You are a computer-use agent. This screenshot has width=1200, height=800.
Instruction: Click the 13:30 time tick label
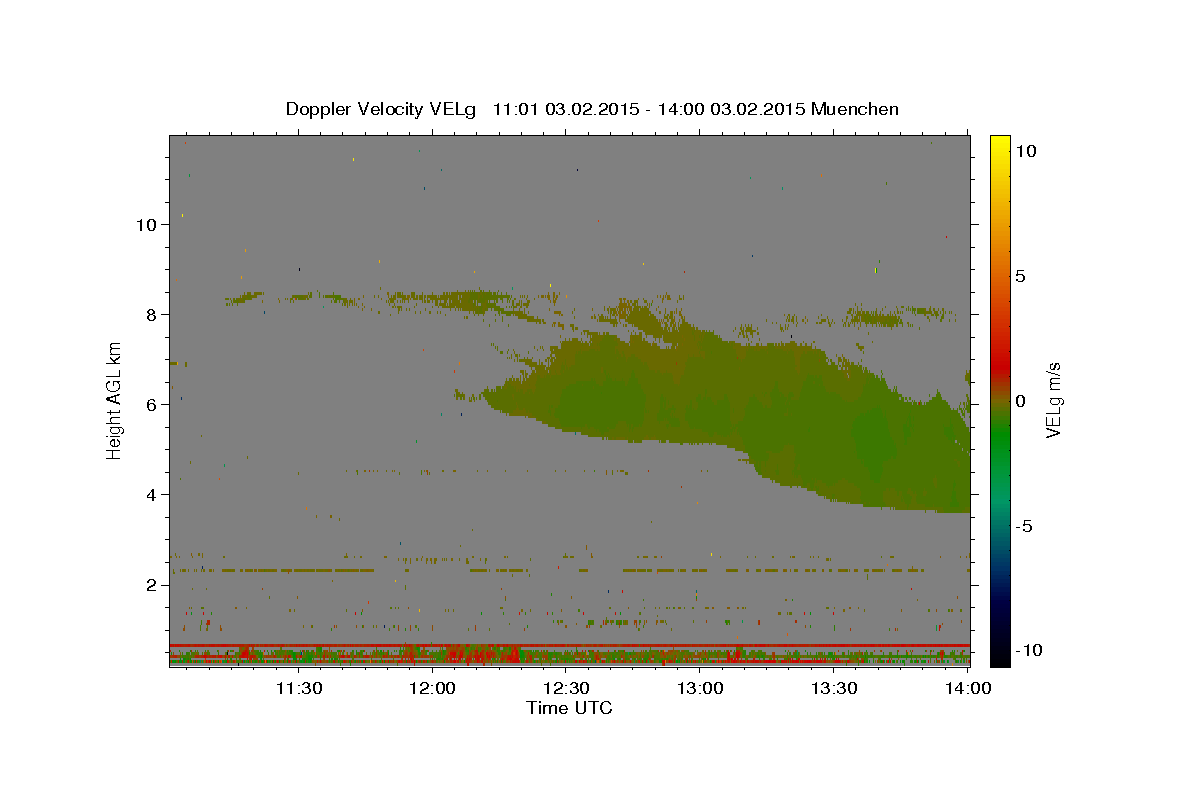[x=834, y=688]
